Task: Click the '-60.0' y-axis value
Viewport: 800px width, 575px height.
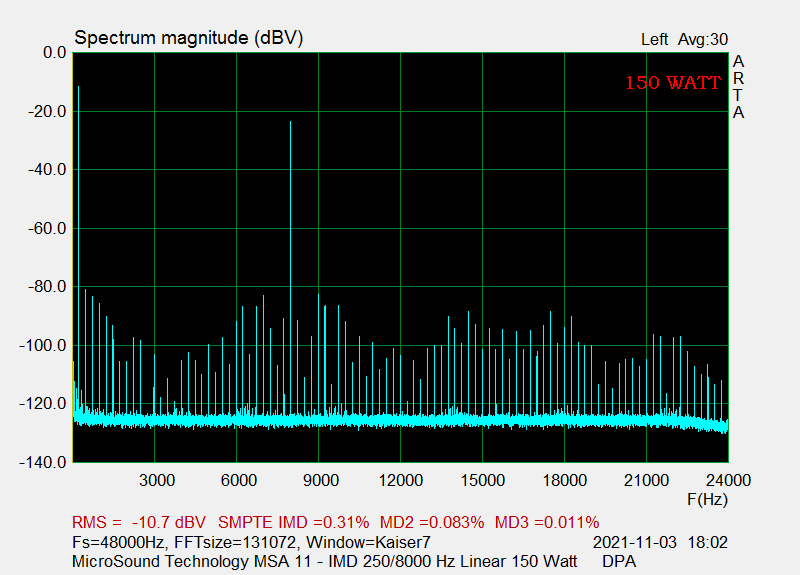Action: [x=47, y=228]
